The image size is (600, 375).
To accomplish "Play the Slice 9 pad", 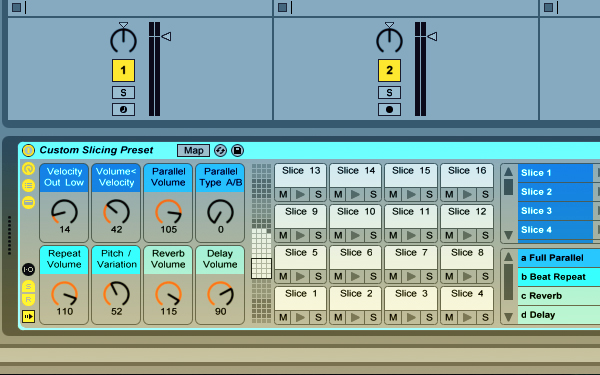I will pyautogui.click(x=300, y=235).
